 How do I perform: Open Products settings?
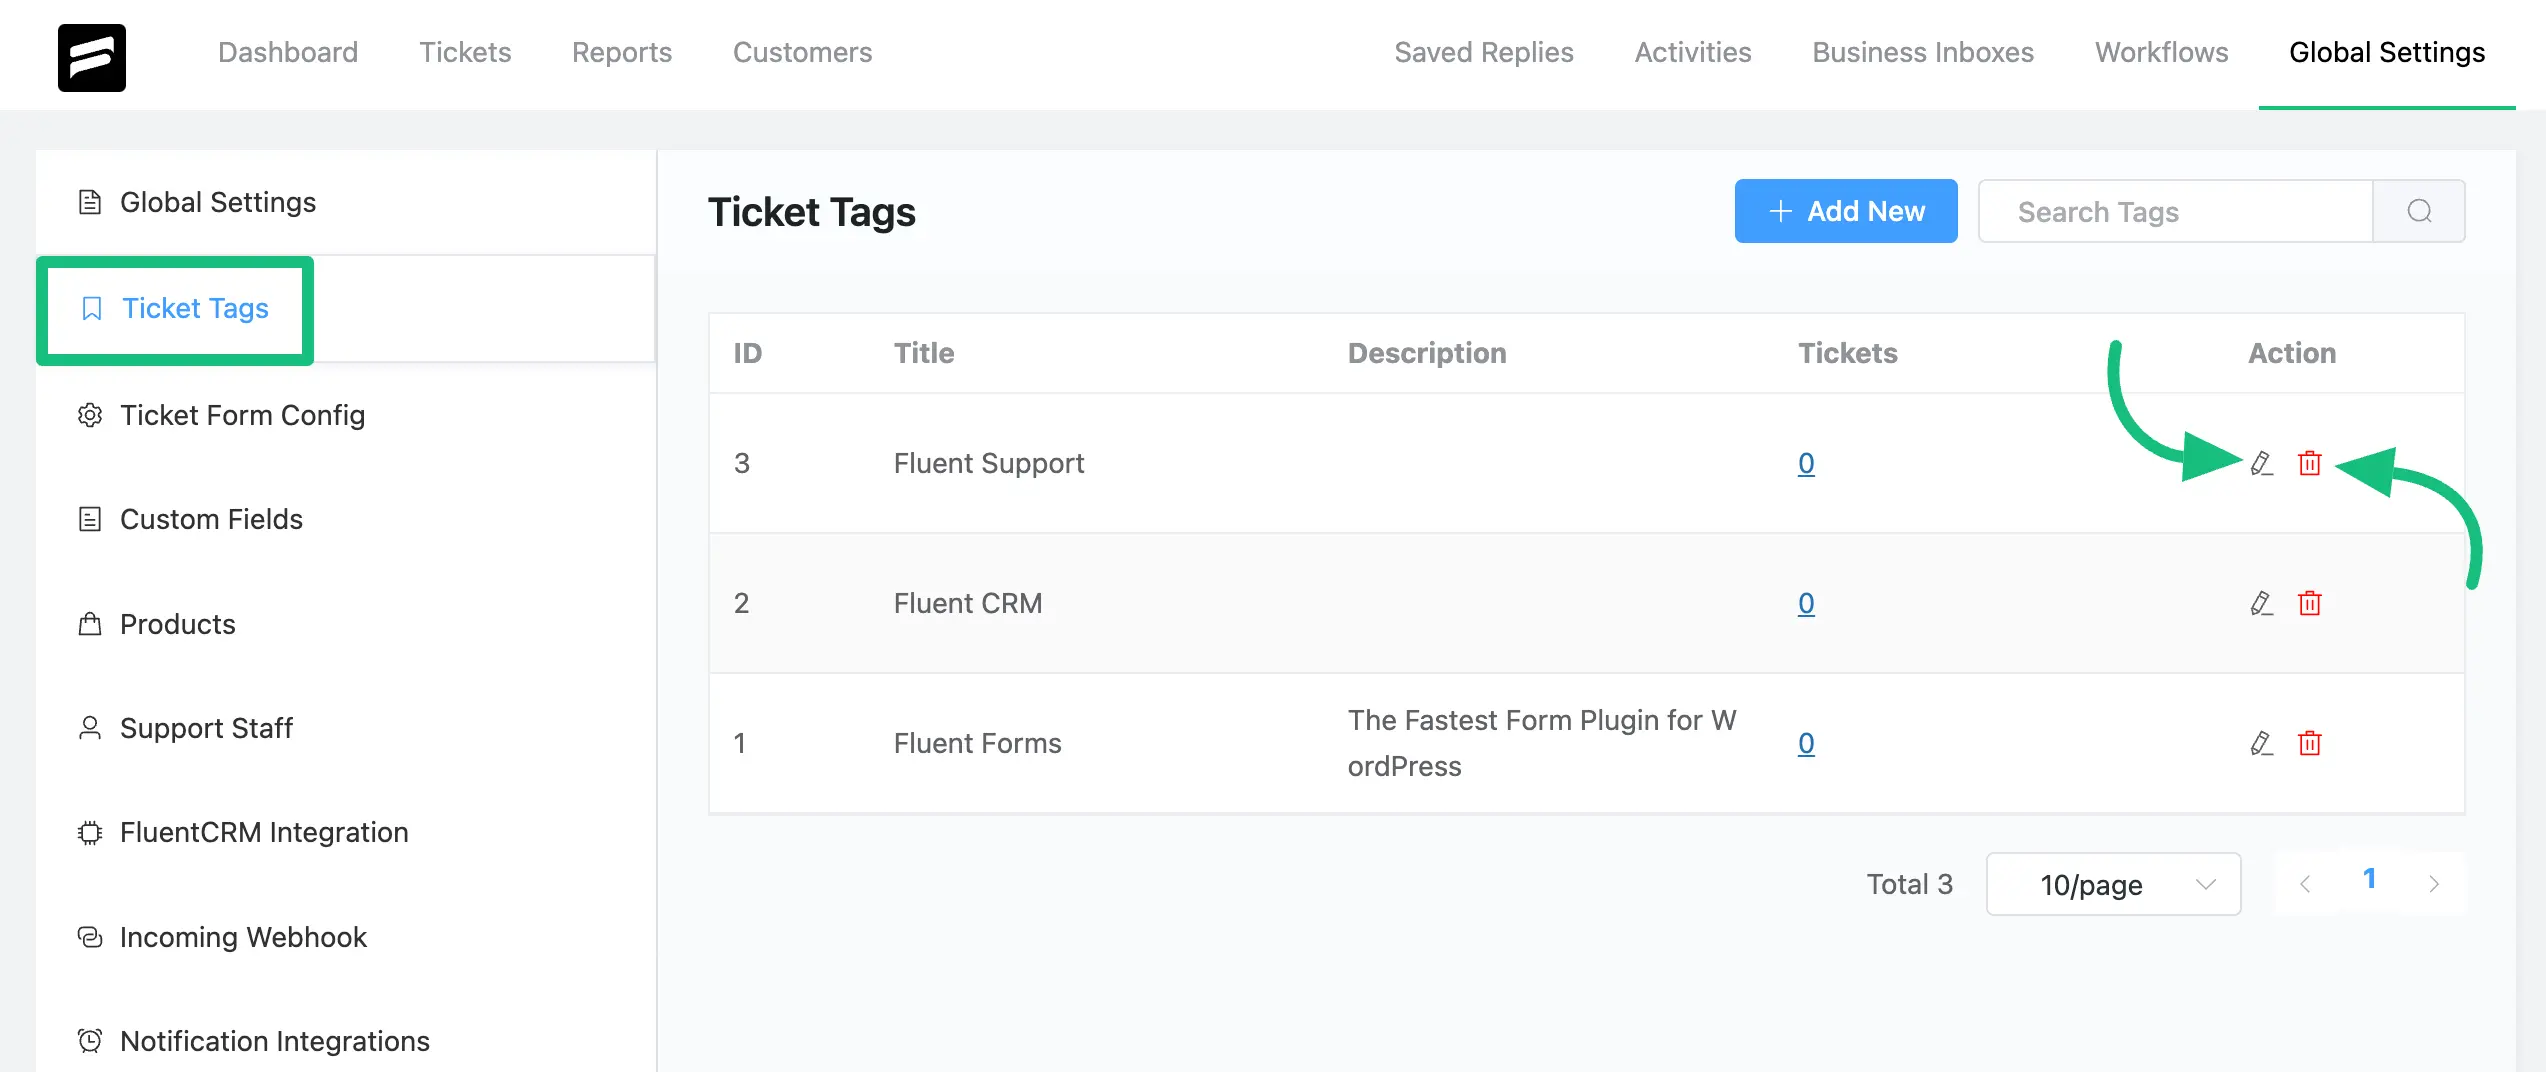345,624
